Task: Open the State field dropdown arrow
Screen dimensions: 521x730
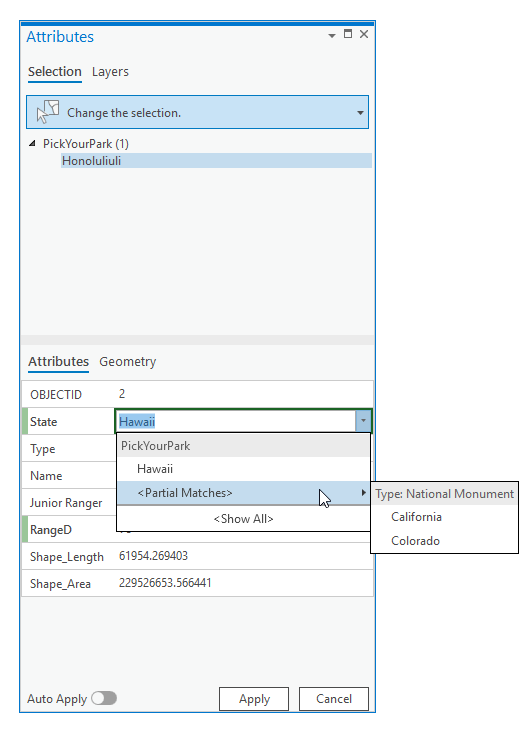Action: pos(363,421)
